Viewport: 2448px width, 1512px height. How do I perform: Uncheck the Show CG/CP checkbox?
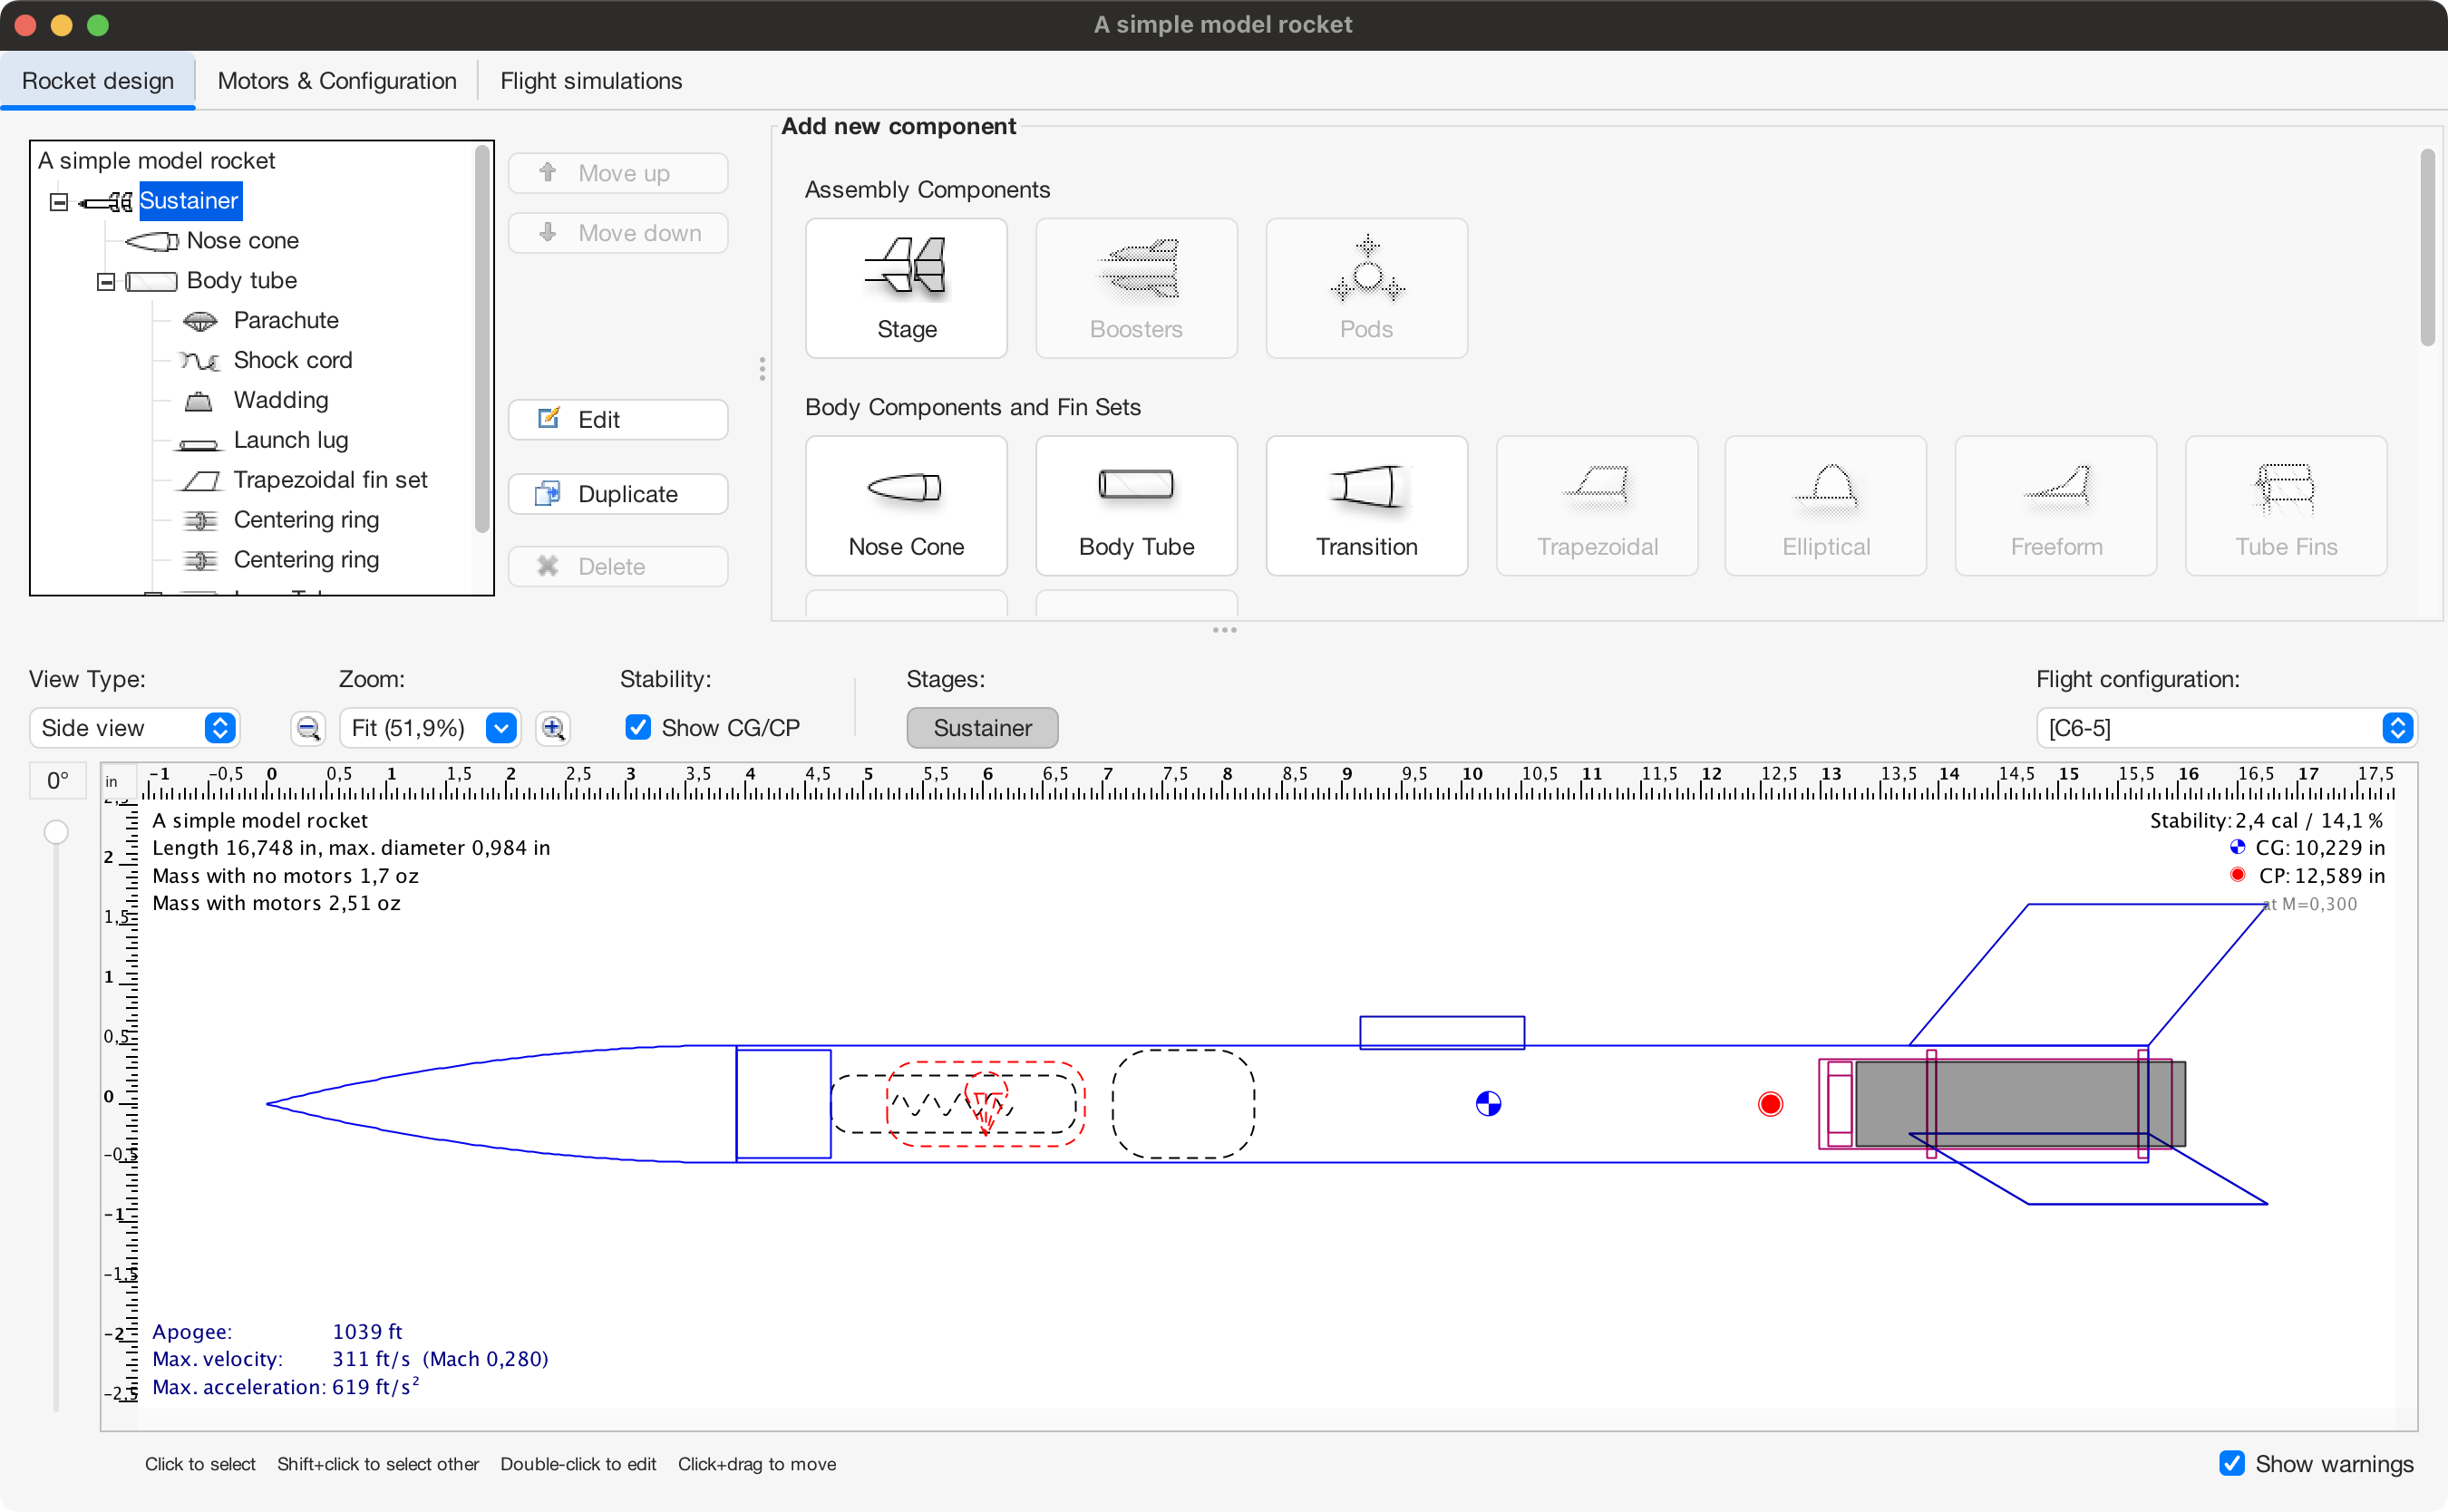tap(638, 728)
